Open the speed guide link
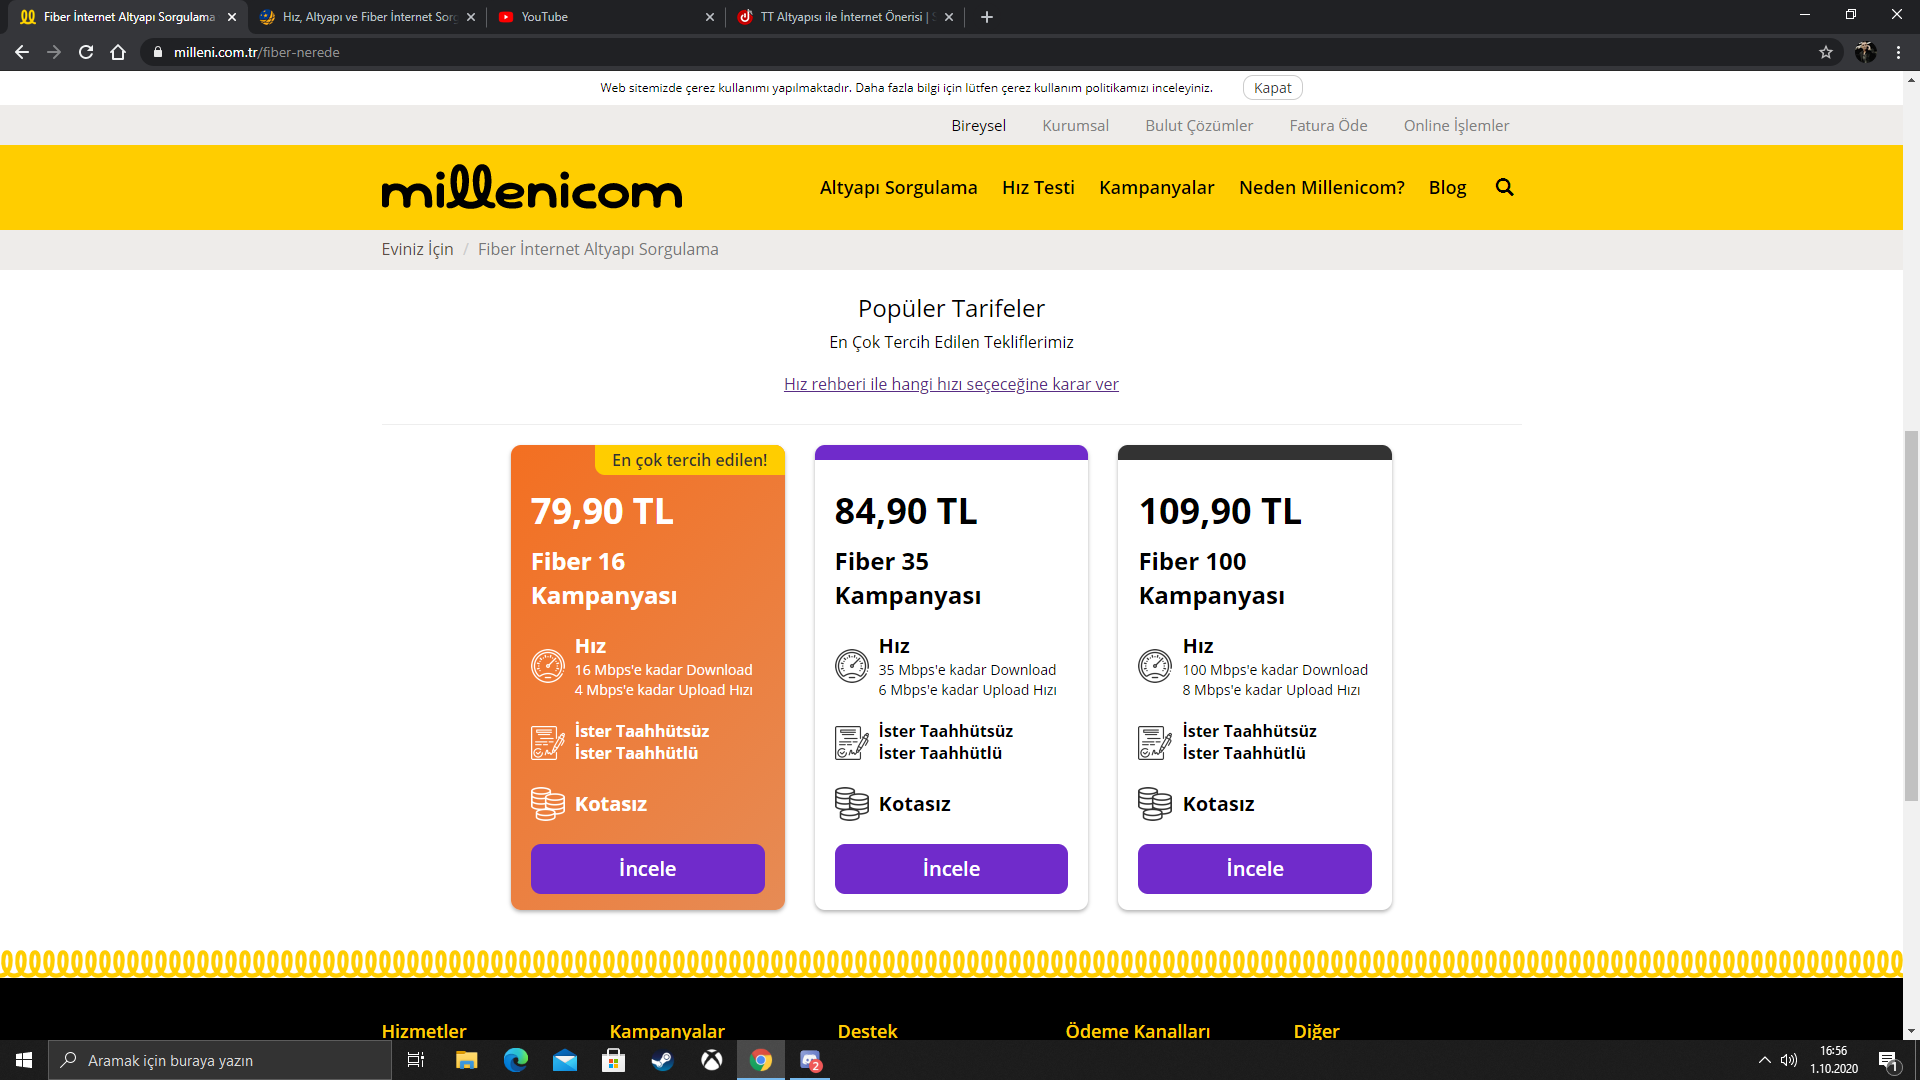Viewport: 1920px width, 1080px height. click(x=951, y=384)
